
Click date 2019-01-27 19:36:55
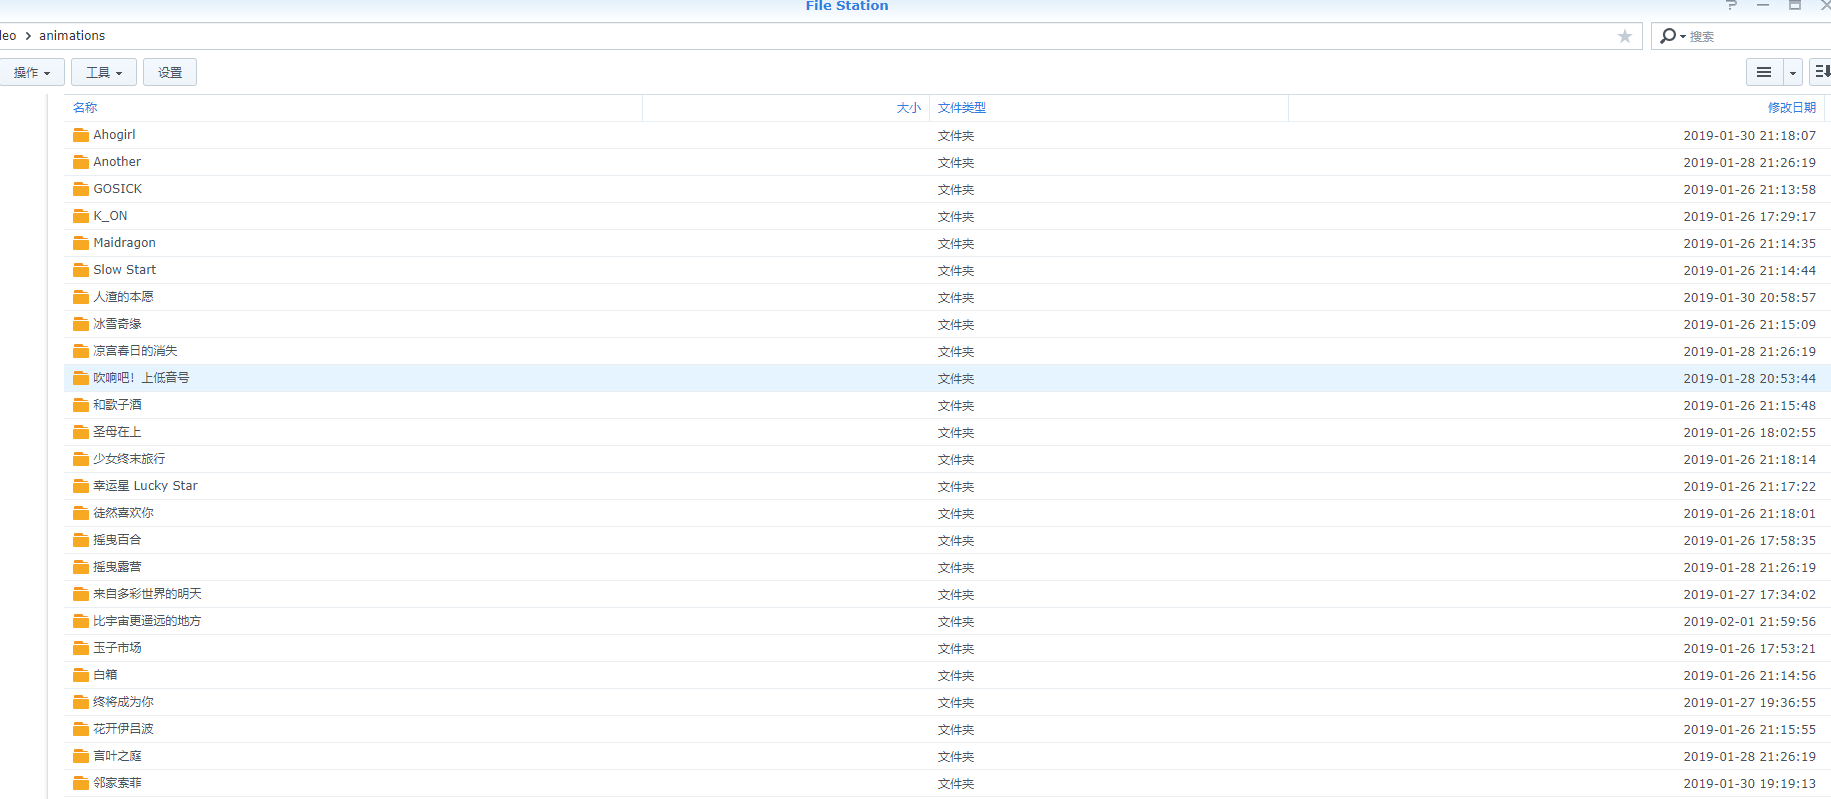[x=1749, y=703]
